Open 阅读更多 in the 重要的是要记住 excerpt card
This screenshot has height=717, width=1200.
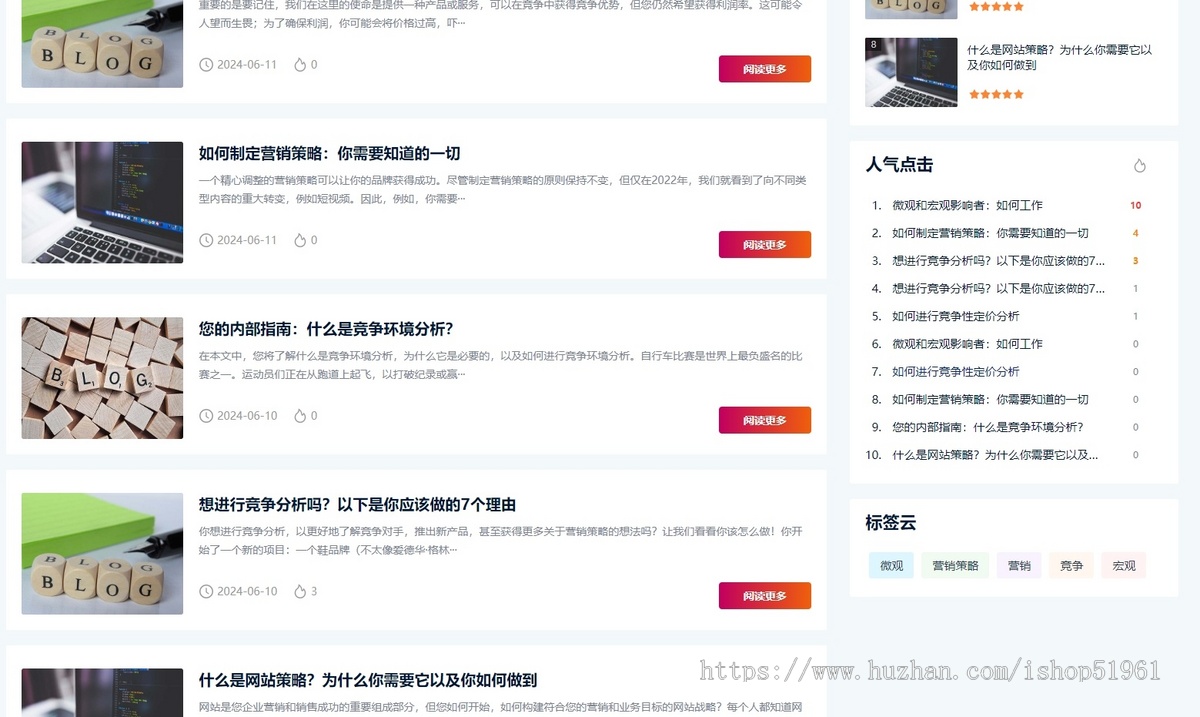pos(765,69)
